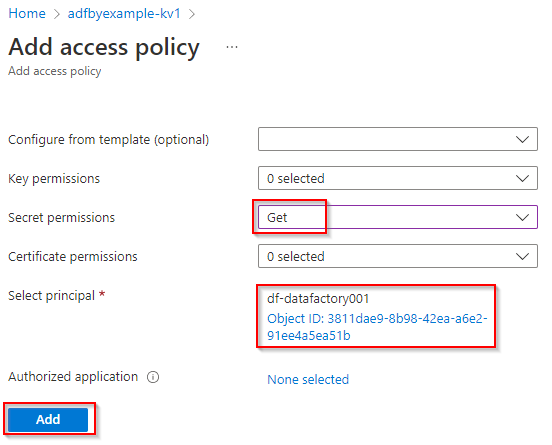The image size is (552, 445).
Task: Click the Add access policy page heading
Action: coord(104,47)
